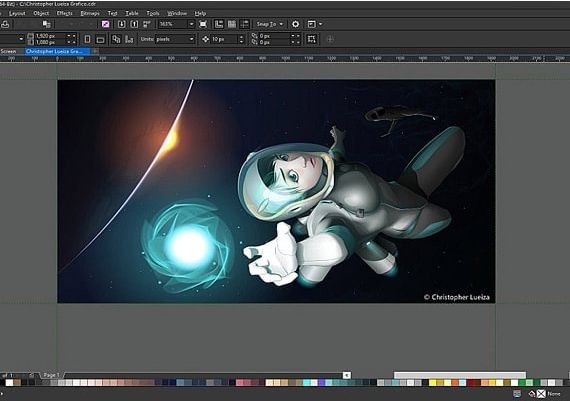This screenshot has width=570, height=401.
Task: Click the Export icon with up arrow
Action: click(x=134, y=24)
